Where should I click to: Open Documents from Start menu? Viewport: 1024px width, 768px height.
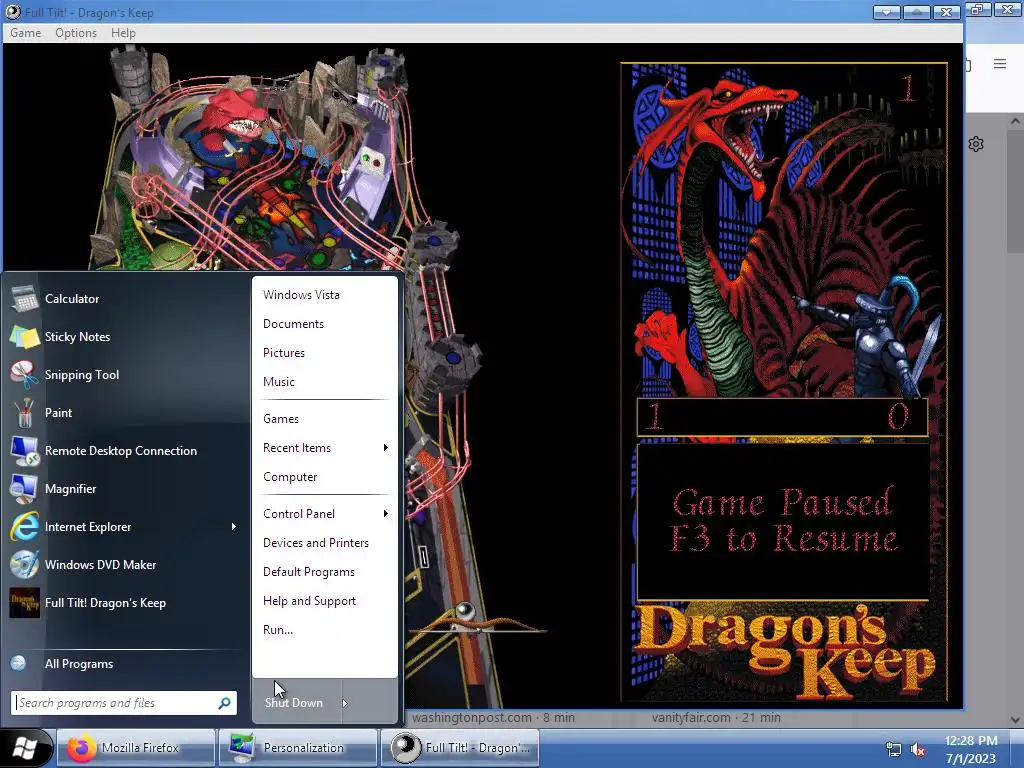pos(293,324)
